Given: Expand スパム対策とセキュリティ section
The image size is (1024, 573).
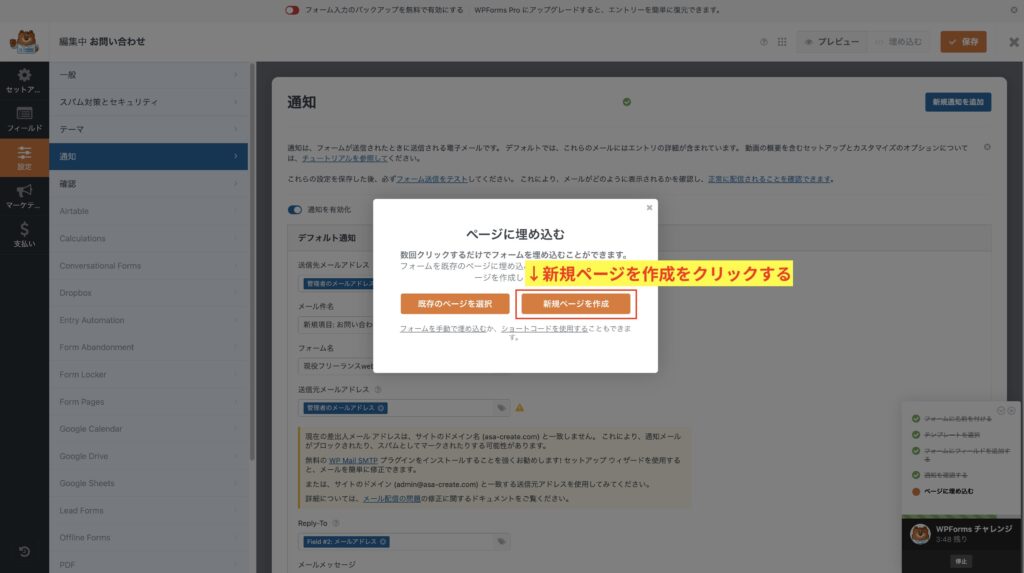Looking at the screenshot, I should point(148,102).
